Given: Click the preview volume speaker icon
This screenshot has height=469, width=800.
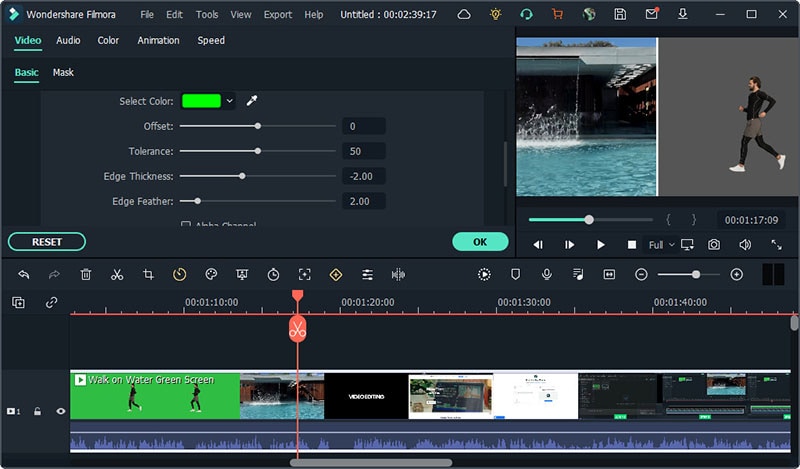Looking at the screenshot, I should (745, 244).
